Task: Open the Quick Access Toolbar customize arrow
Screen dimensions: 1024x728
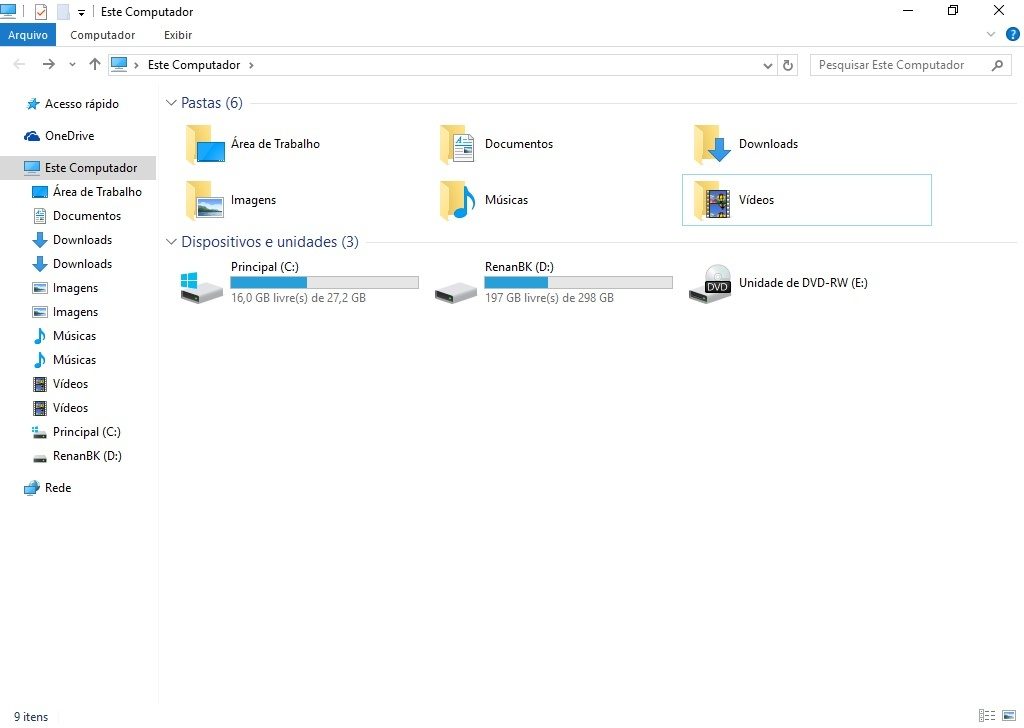Action: (81, 12)
